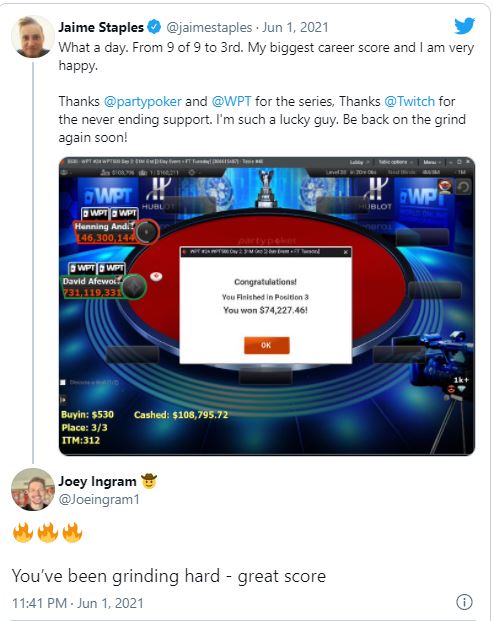Screen dimensions: 493x621
Task: Open the Menu dropdown in poker client
Action: [432, 162]
